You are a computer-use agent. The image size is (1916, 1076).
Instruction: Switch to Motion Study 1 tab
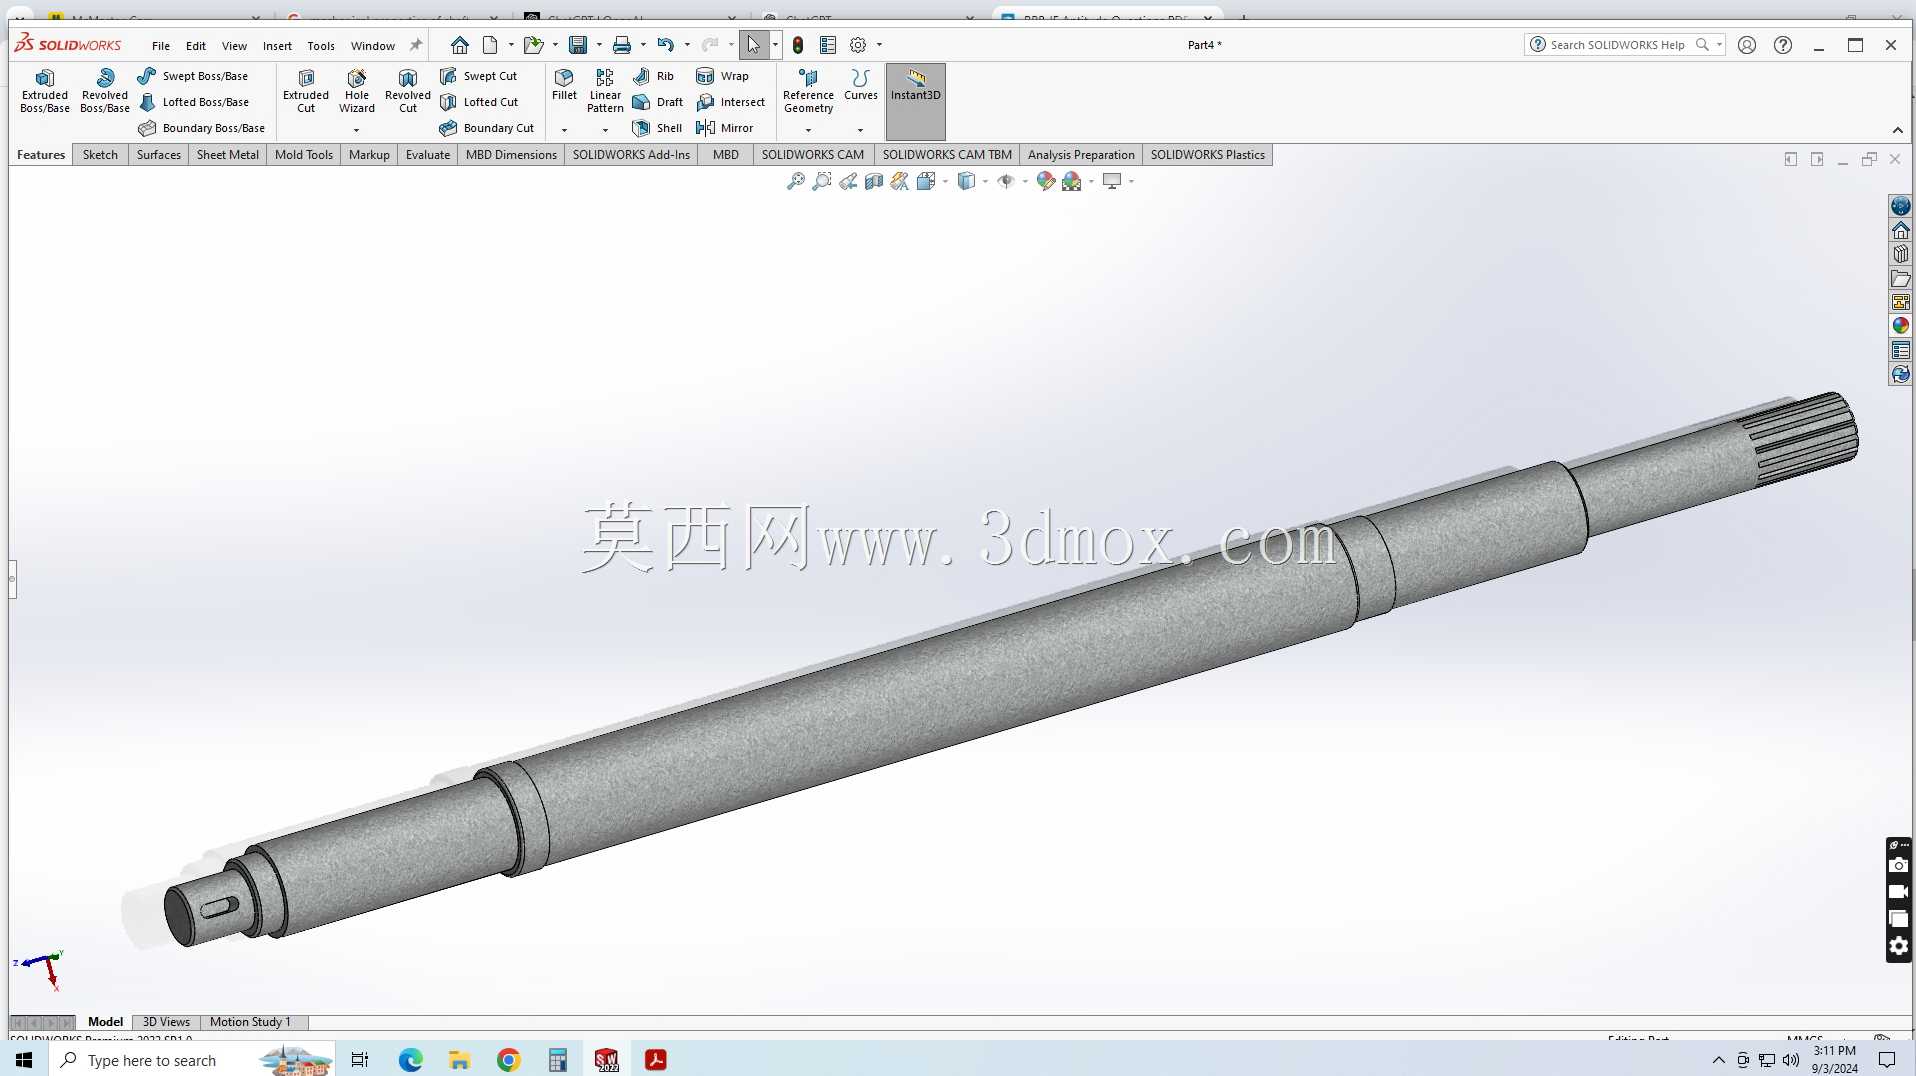250,1022
